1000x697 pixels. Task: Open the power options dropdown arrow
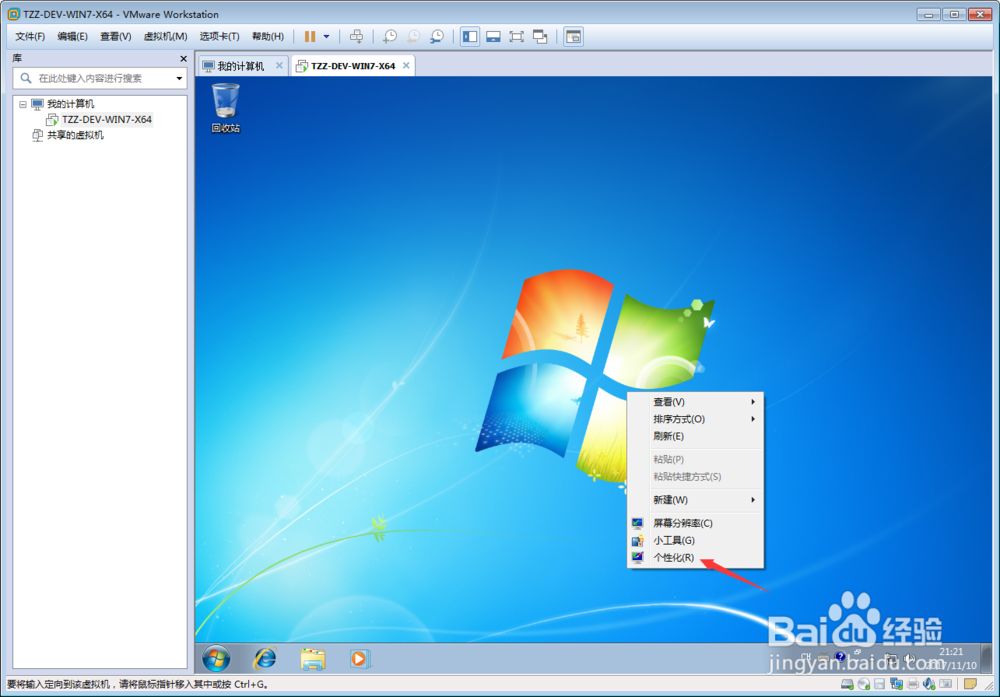tap(327, 36)
